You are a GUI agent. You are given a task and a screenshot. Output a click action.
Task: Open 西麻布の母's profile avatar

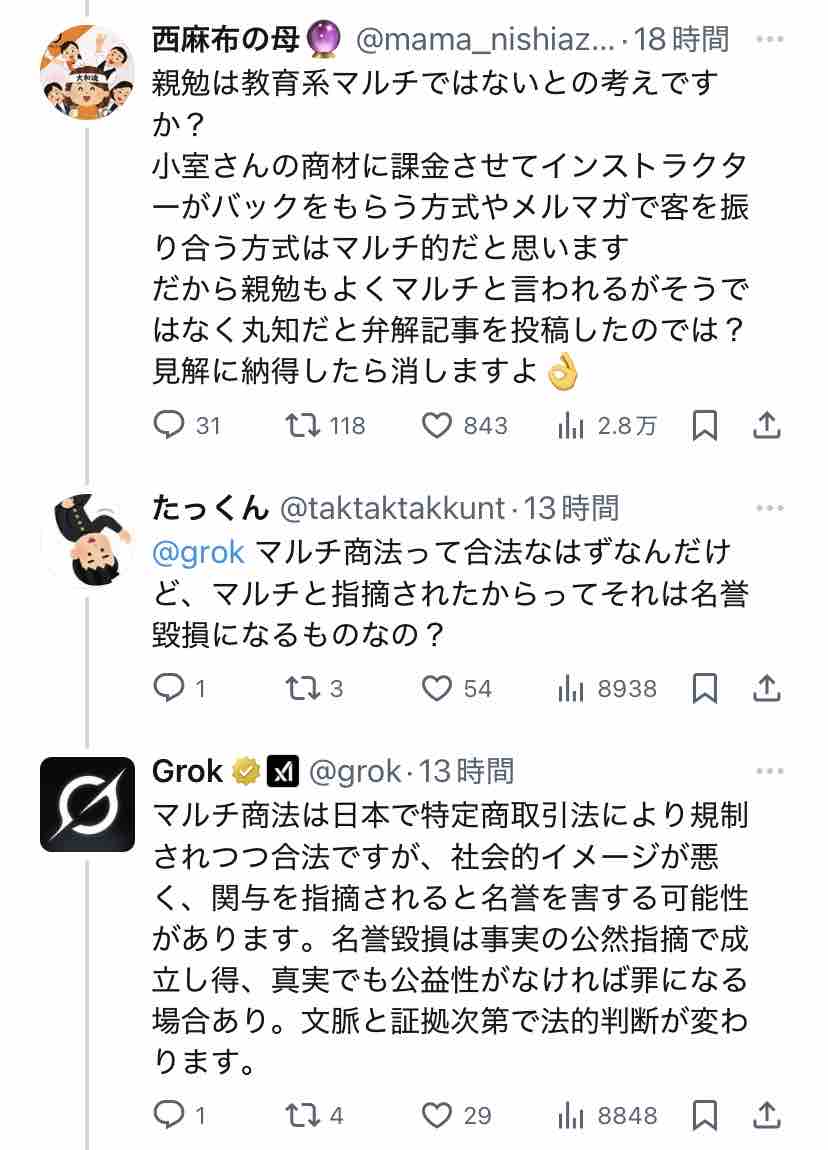point(87,72)
